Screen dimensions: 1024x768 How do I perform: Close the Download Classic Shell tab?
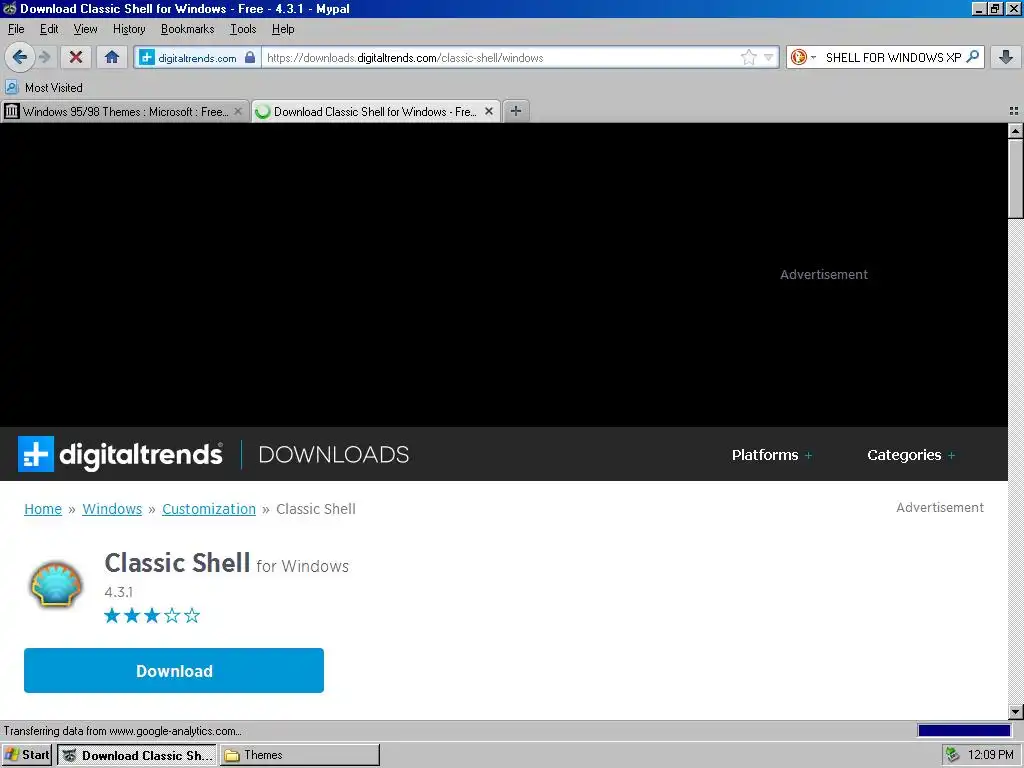(x=488, y=111)
